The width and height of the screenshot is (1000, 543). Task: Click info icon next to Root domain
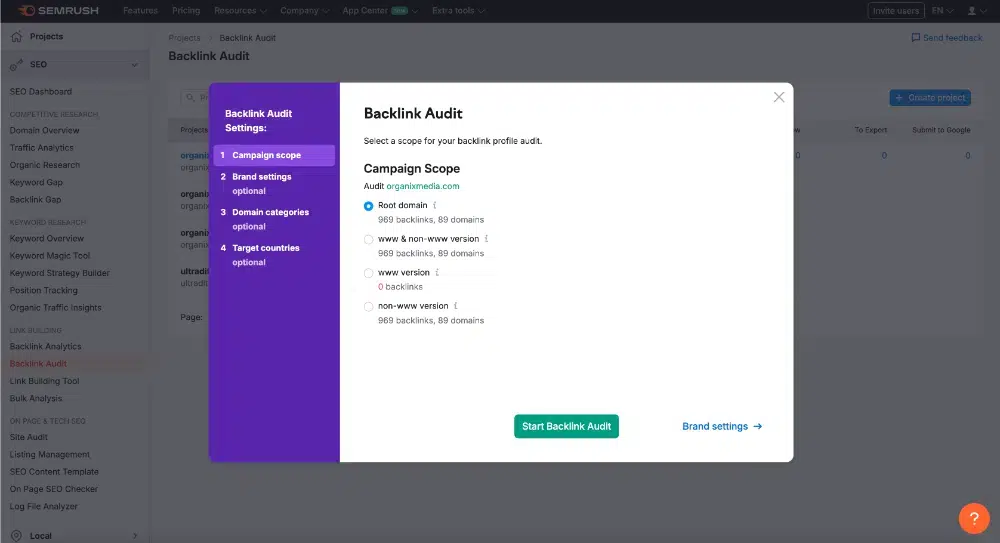point(435,205)
